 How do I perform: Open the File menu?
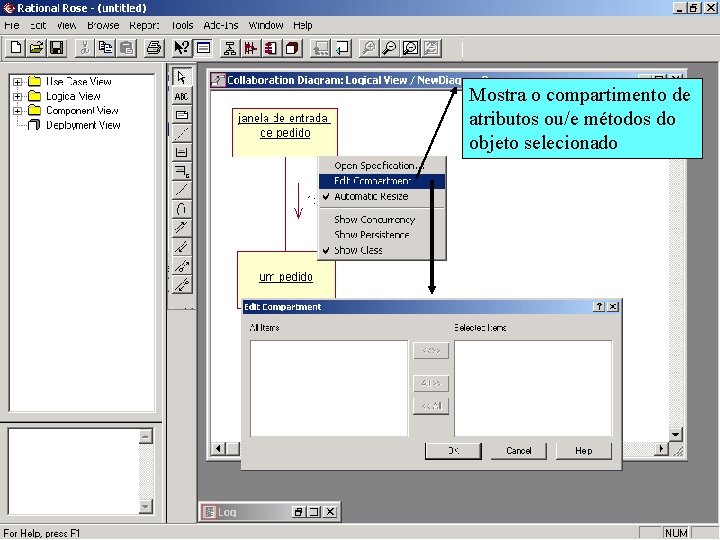click(x=11, y=25)
